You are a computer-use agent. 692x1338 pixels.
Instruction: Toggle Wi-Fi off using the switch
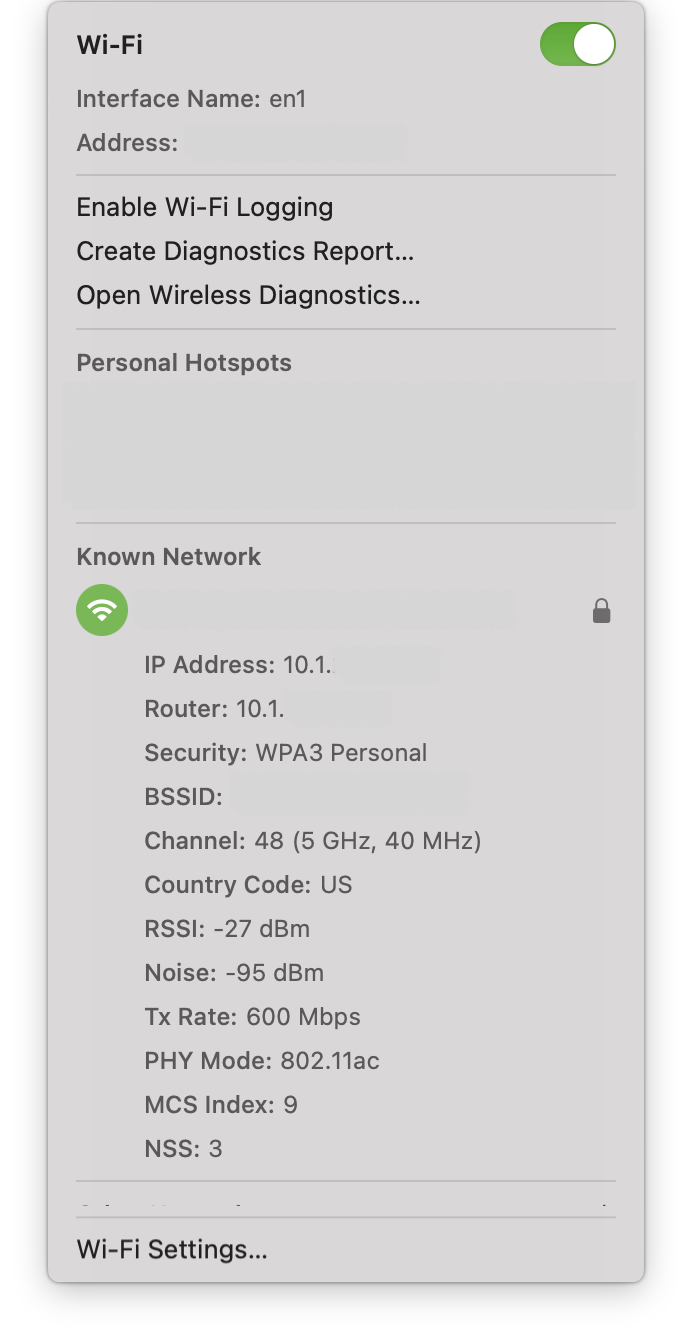click(x=578, y=44)
